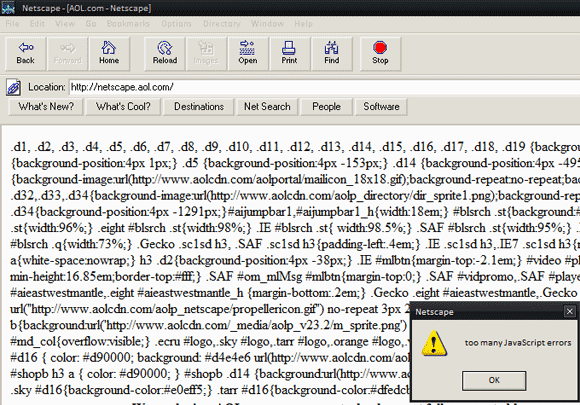Open the Help menu
The image size is (580, 405).
[x=303, y=24]
